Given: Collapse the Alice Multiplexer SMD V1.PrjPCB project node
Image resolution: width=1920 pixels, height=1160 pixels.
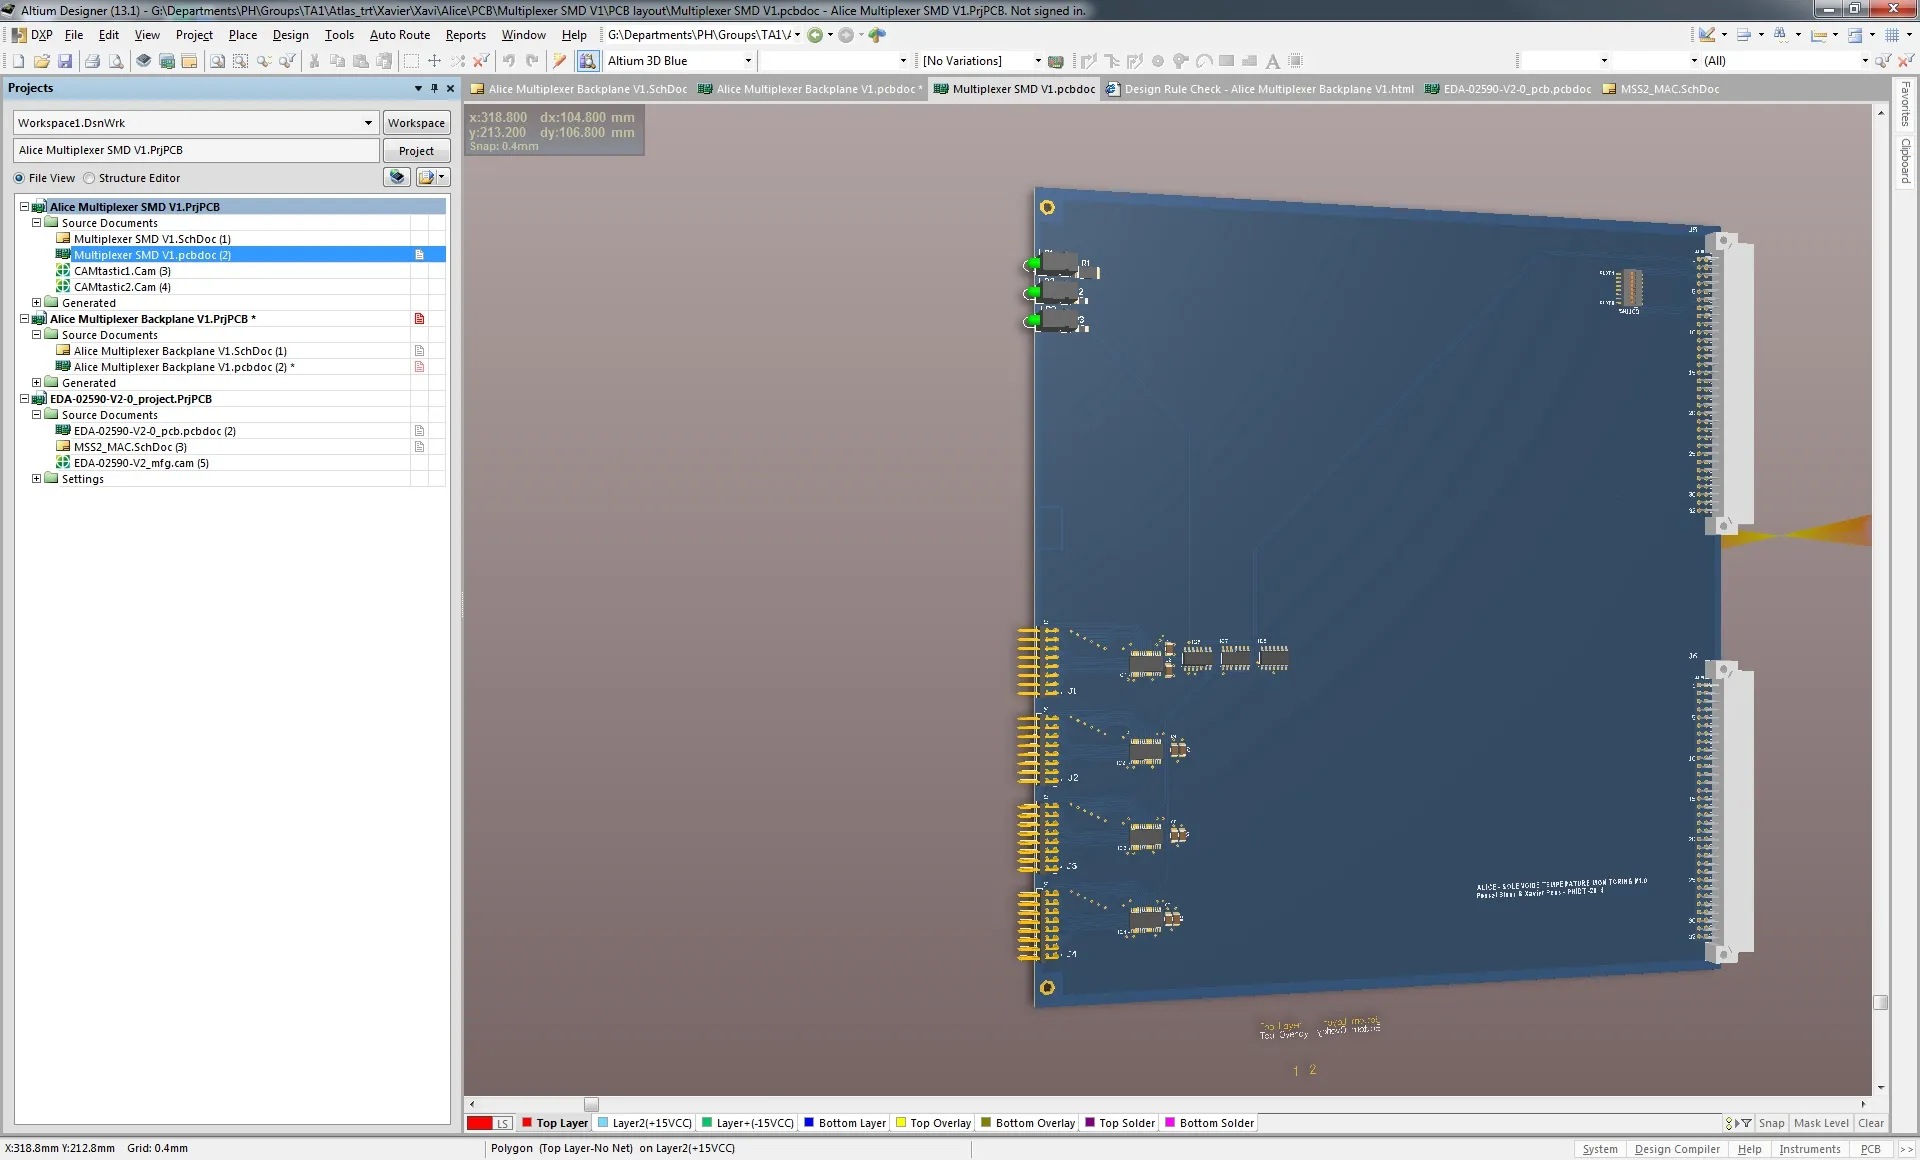Looking at the screenshot, I should point(25,207).
